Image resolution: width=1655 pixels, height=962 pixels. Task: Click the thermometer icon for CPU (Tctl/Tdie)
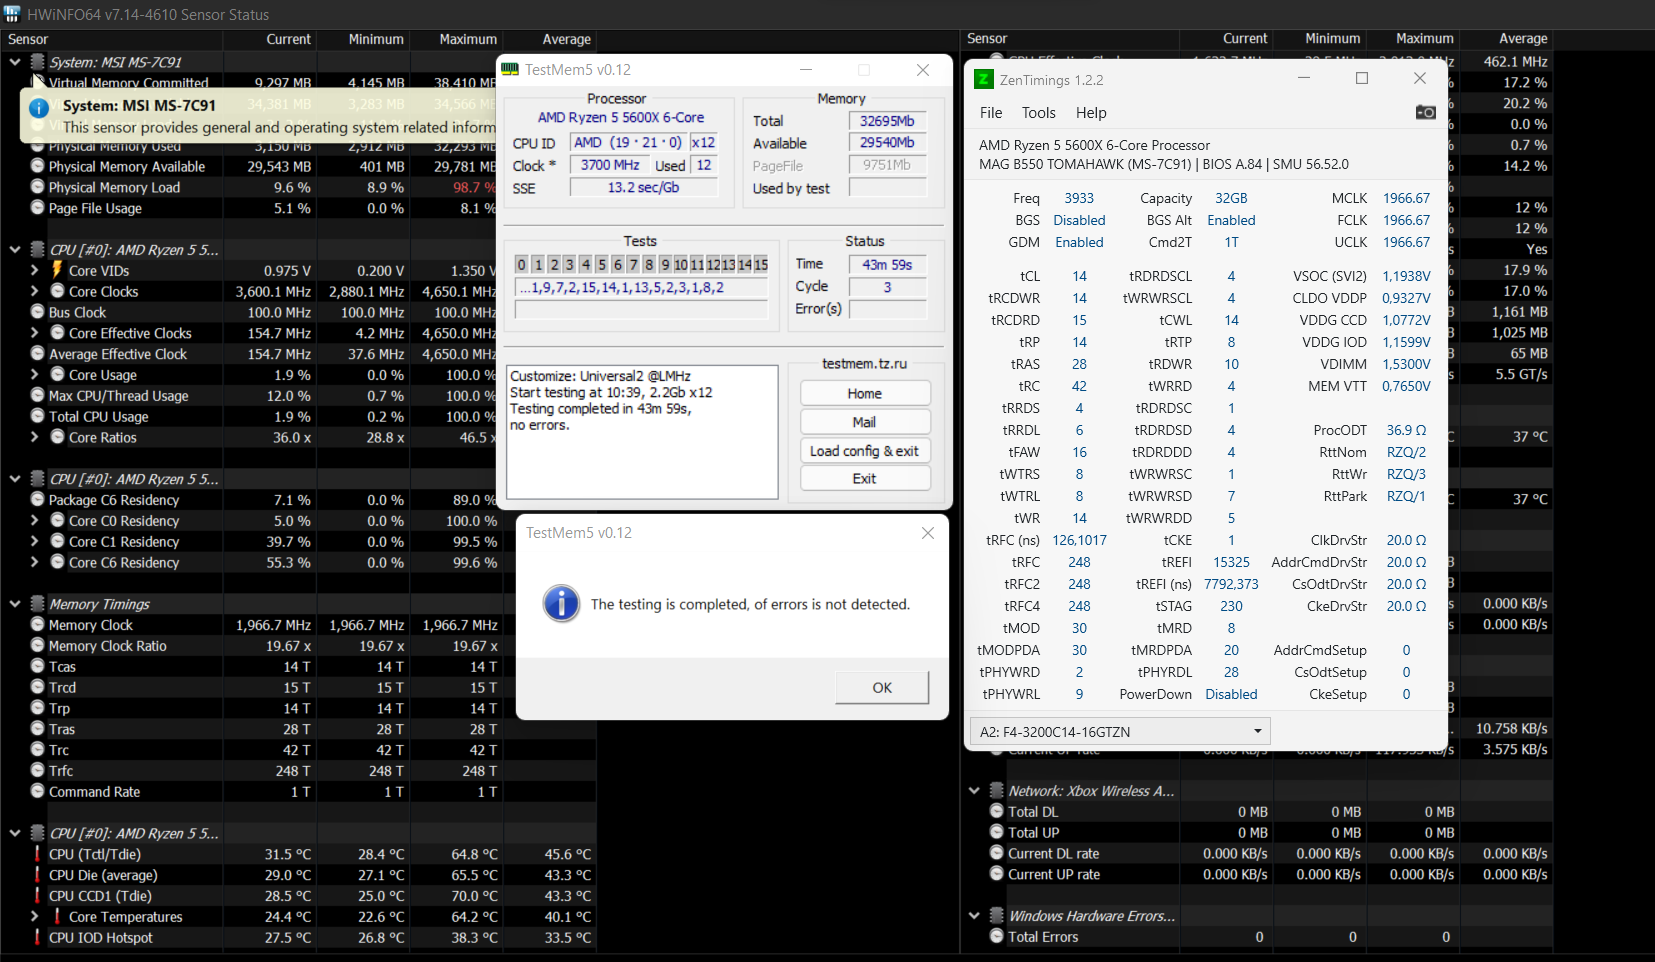tap(38, 854)
